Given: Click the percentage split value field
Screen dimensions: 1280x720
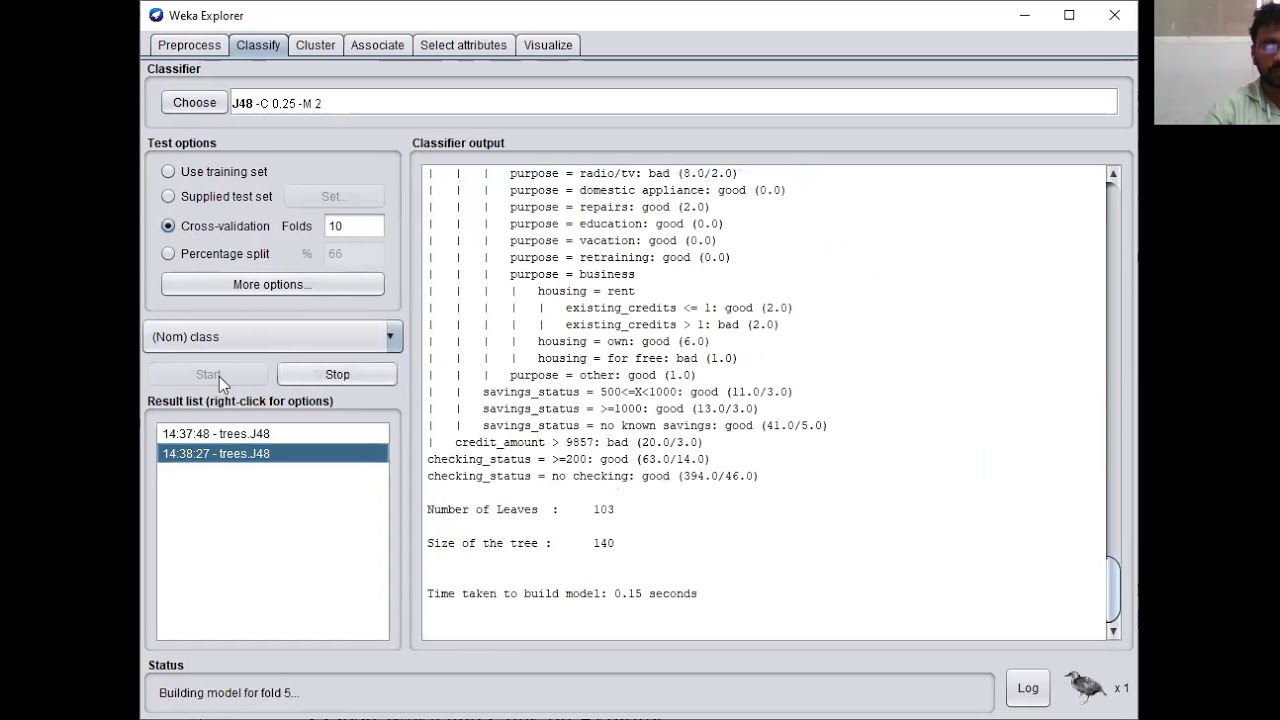Looking at the screenshot, I should point(354,254).
